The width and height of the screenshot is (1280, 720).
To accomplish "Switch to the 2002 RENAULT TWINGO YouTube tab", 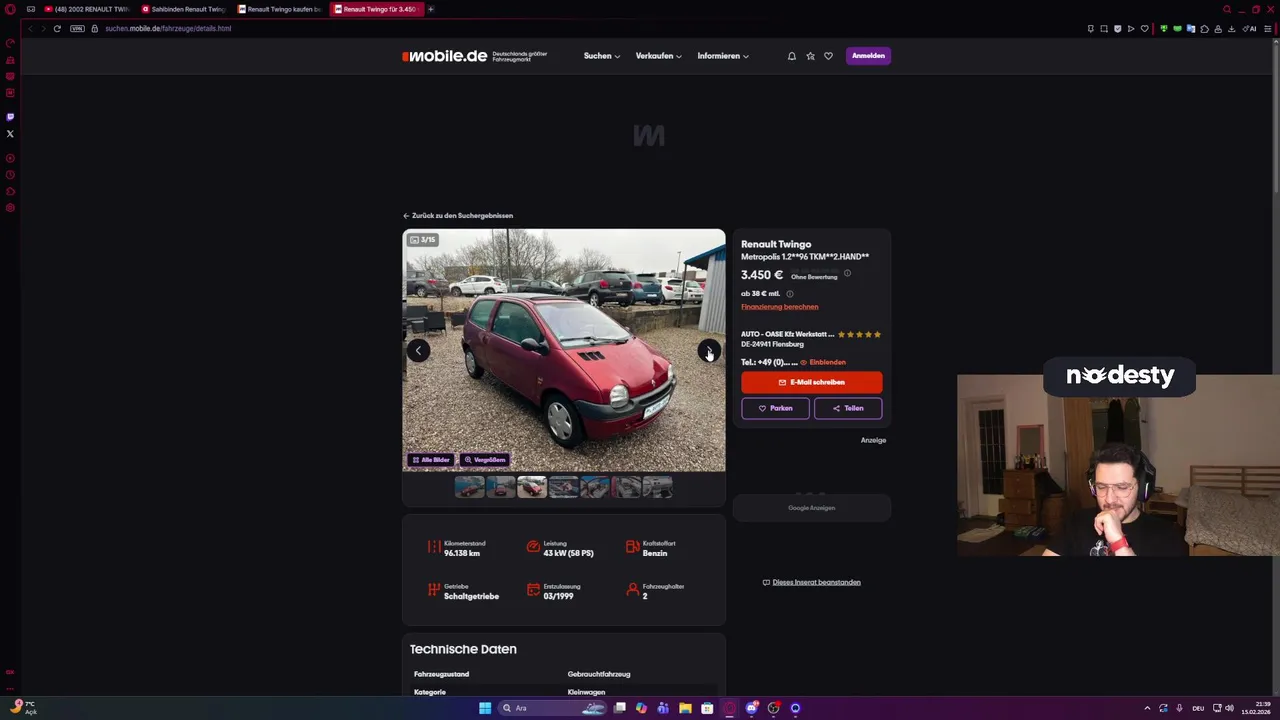I will pos(87,9).
